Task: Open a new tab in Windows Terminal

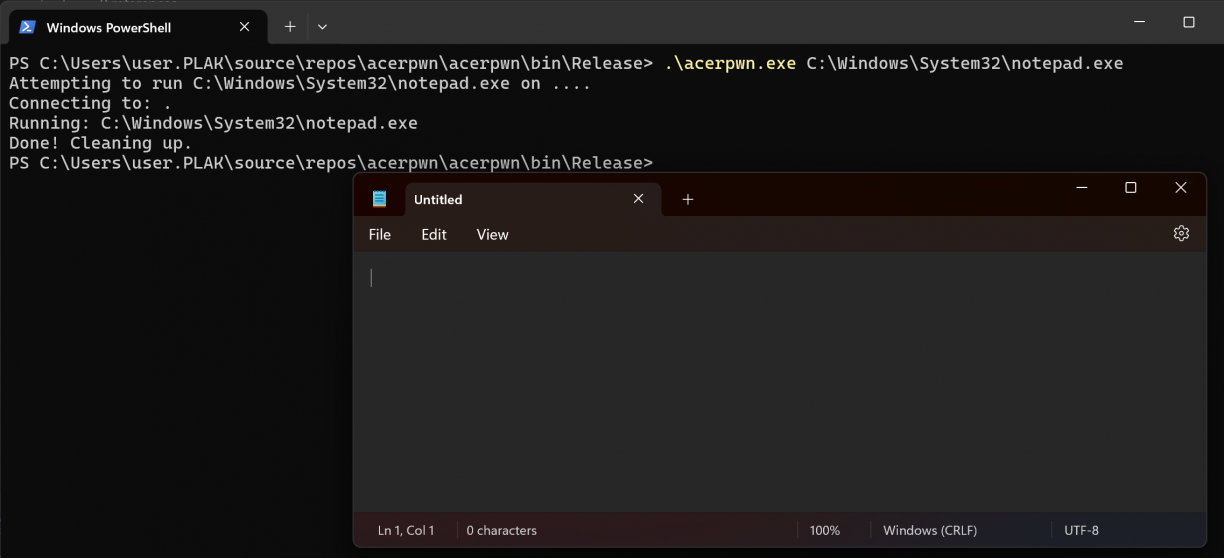Action: tap(290, 27)
